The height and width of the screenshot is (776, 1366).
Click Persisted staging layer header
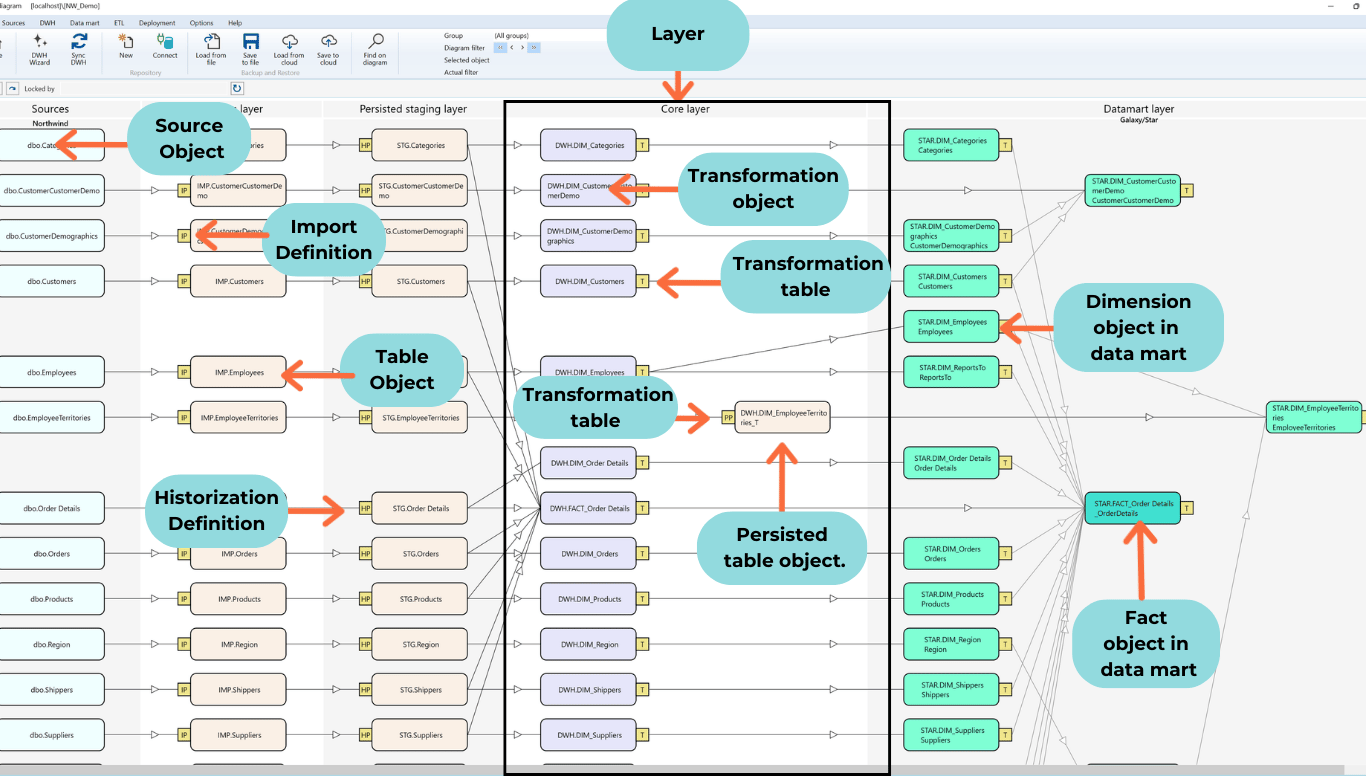[x=413, y=109]
